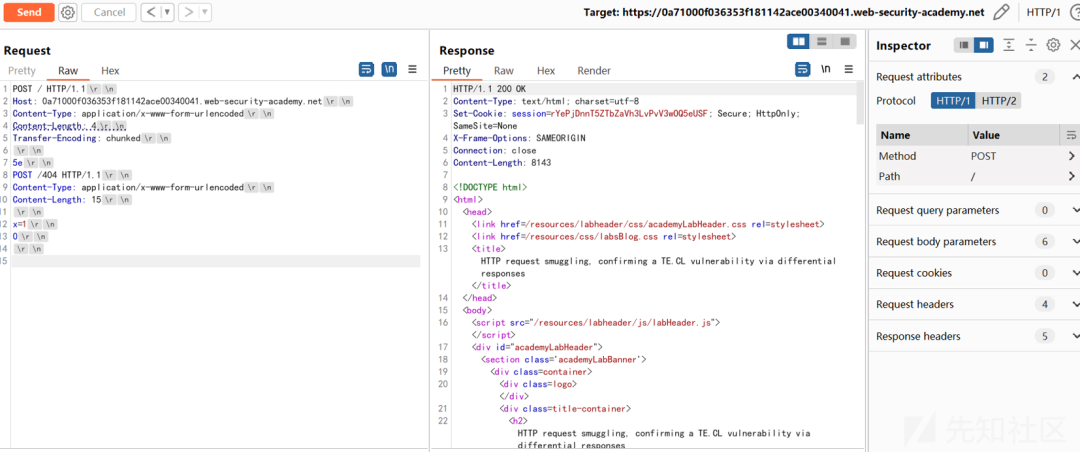Screen dimensions: 1080x452
Task: Open Inspector settings gear
Action: pyautogui.click(x=1053, y=45)
